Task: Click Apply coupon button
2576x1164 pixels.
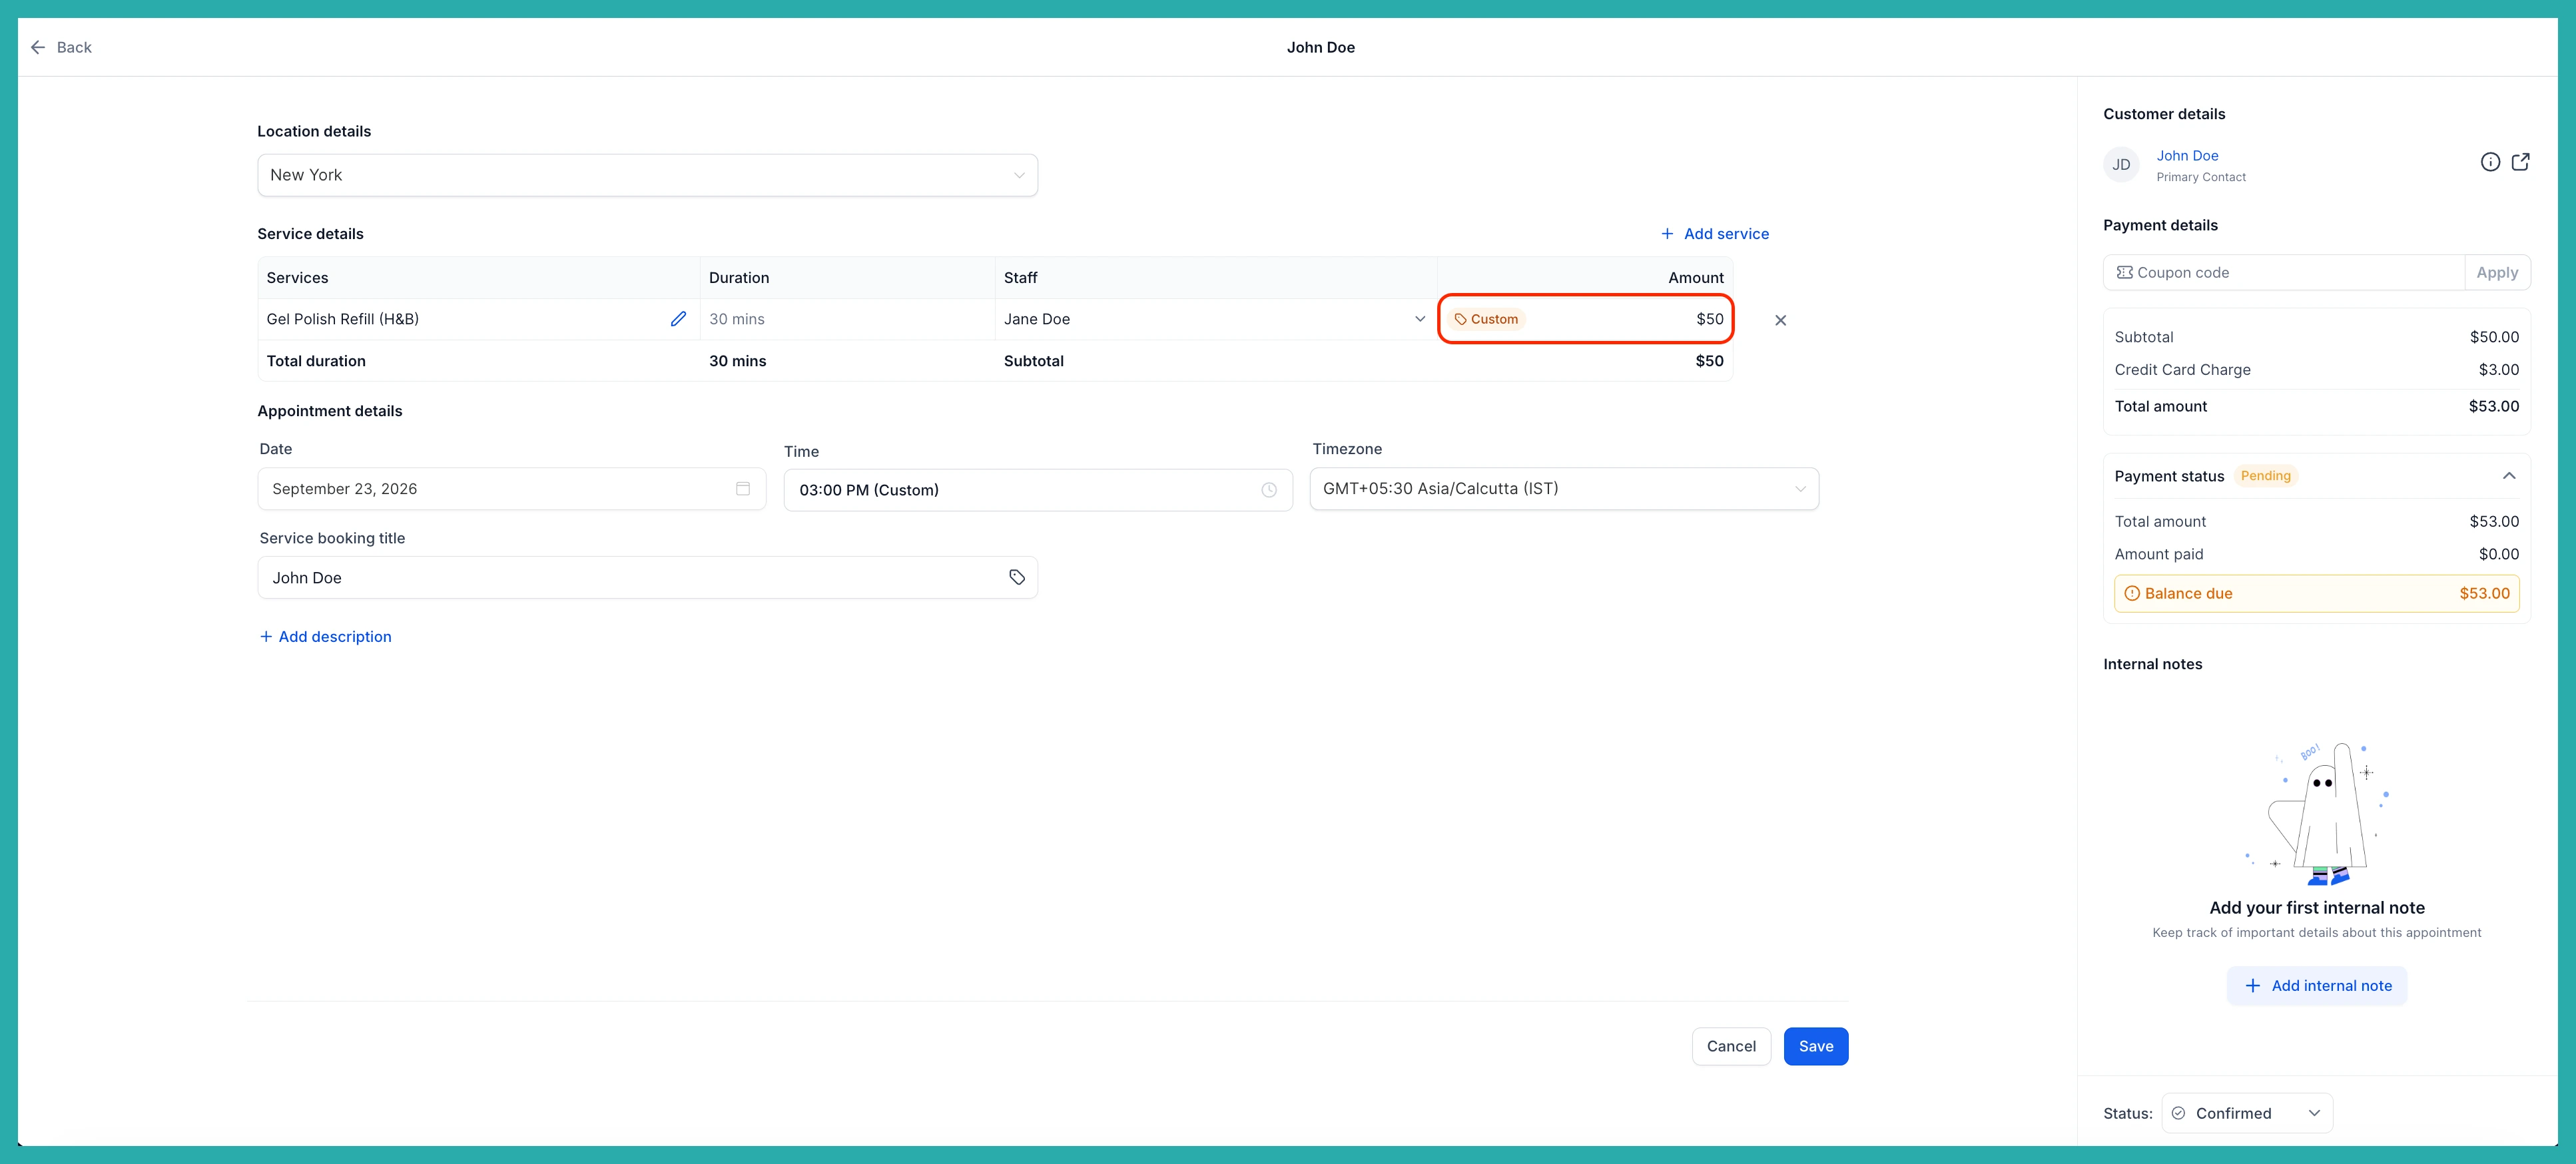Action: tap(2497, 272)
